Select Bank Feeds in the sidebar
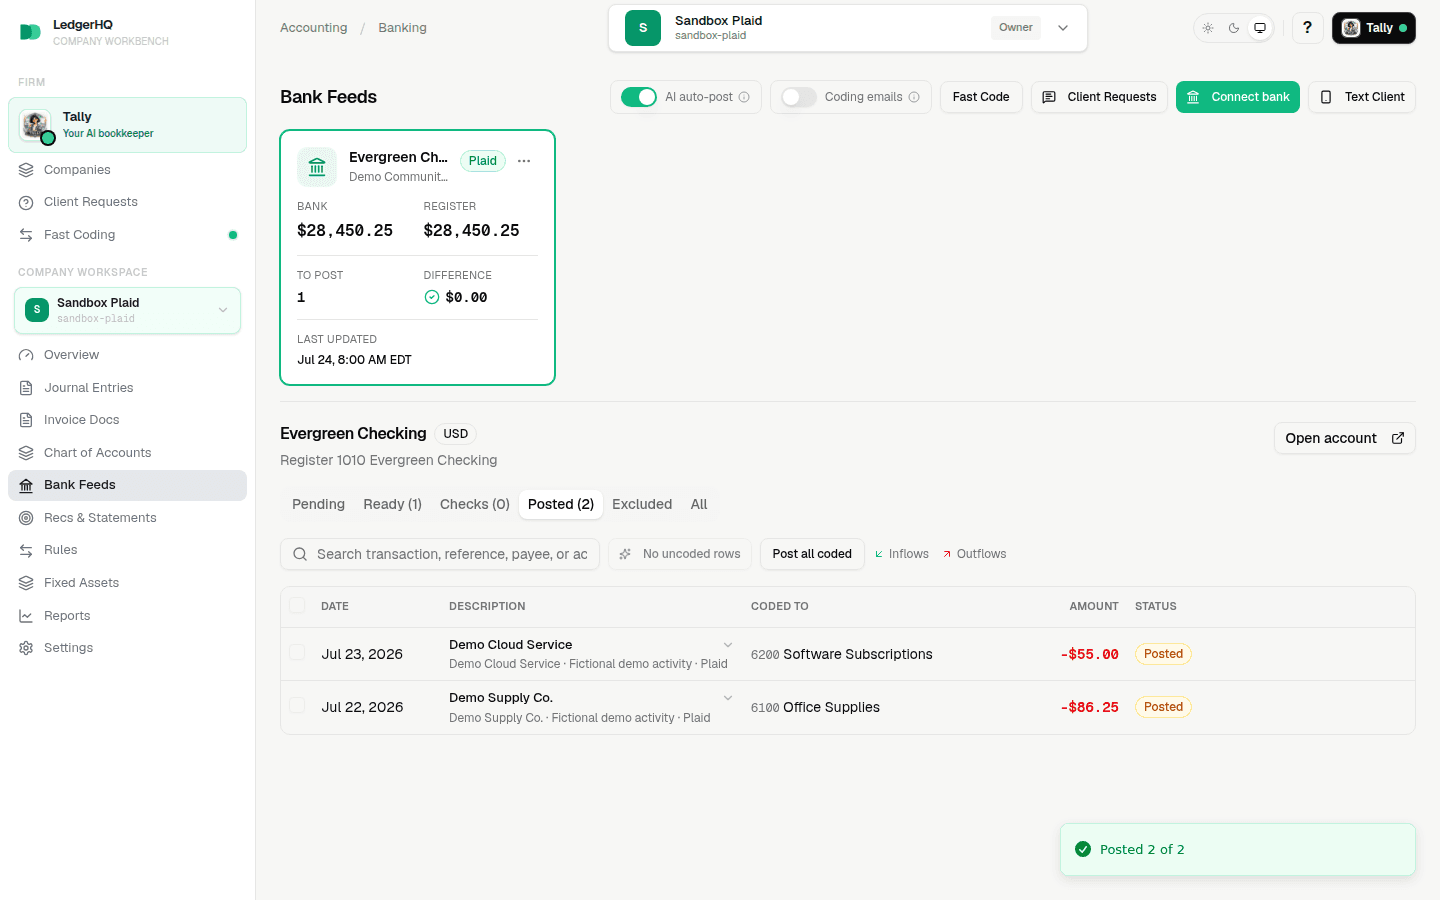This screenshot has height=900, width=1440. (127, 485)
